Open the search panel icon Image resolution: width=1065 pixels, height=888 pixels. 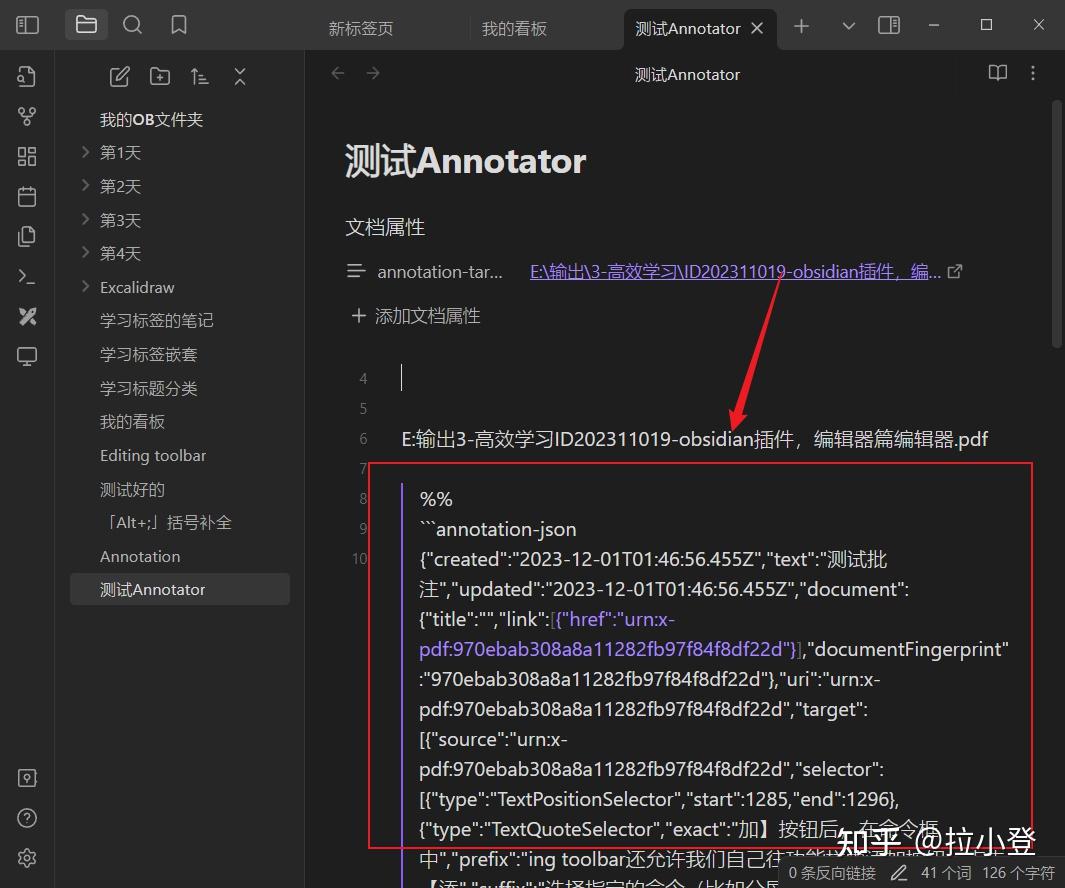click(x=132, y=25)
